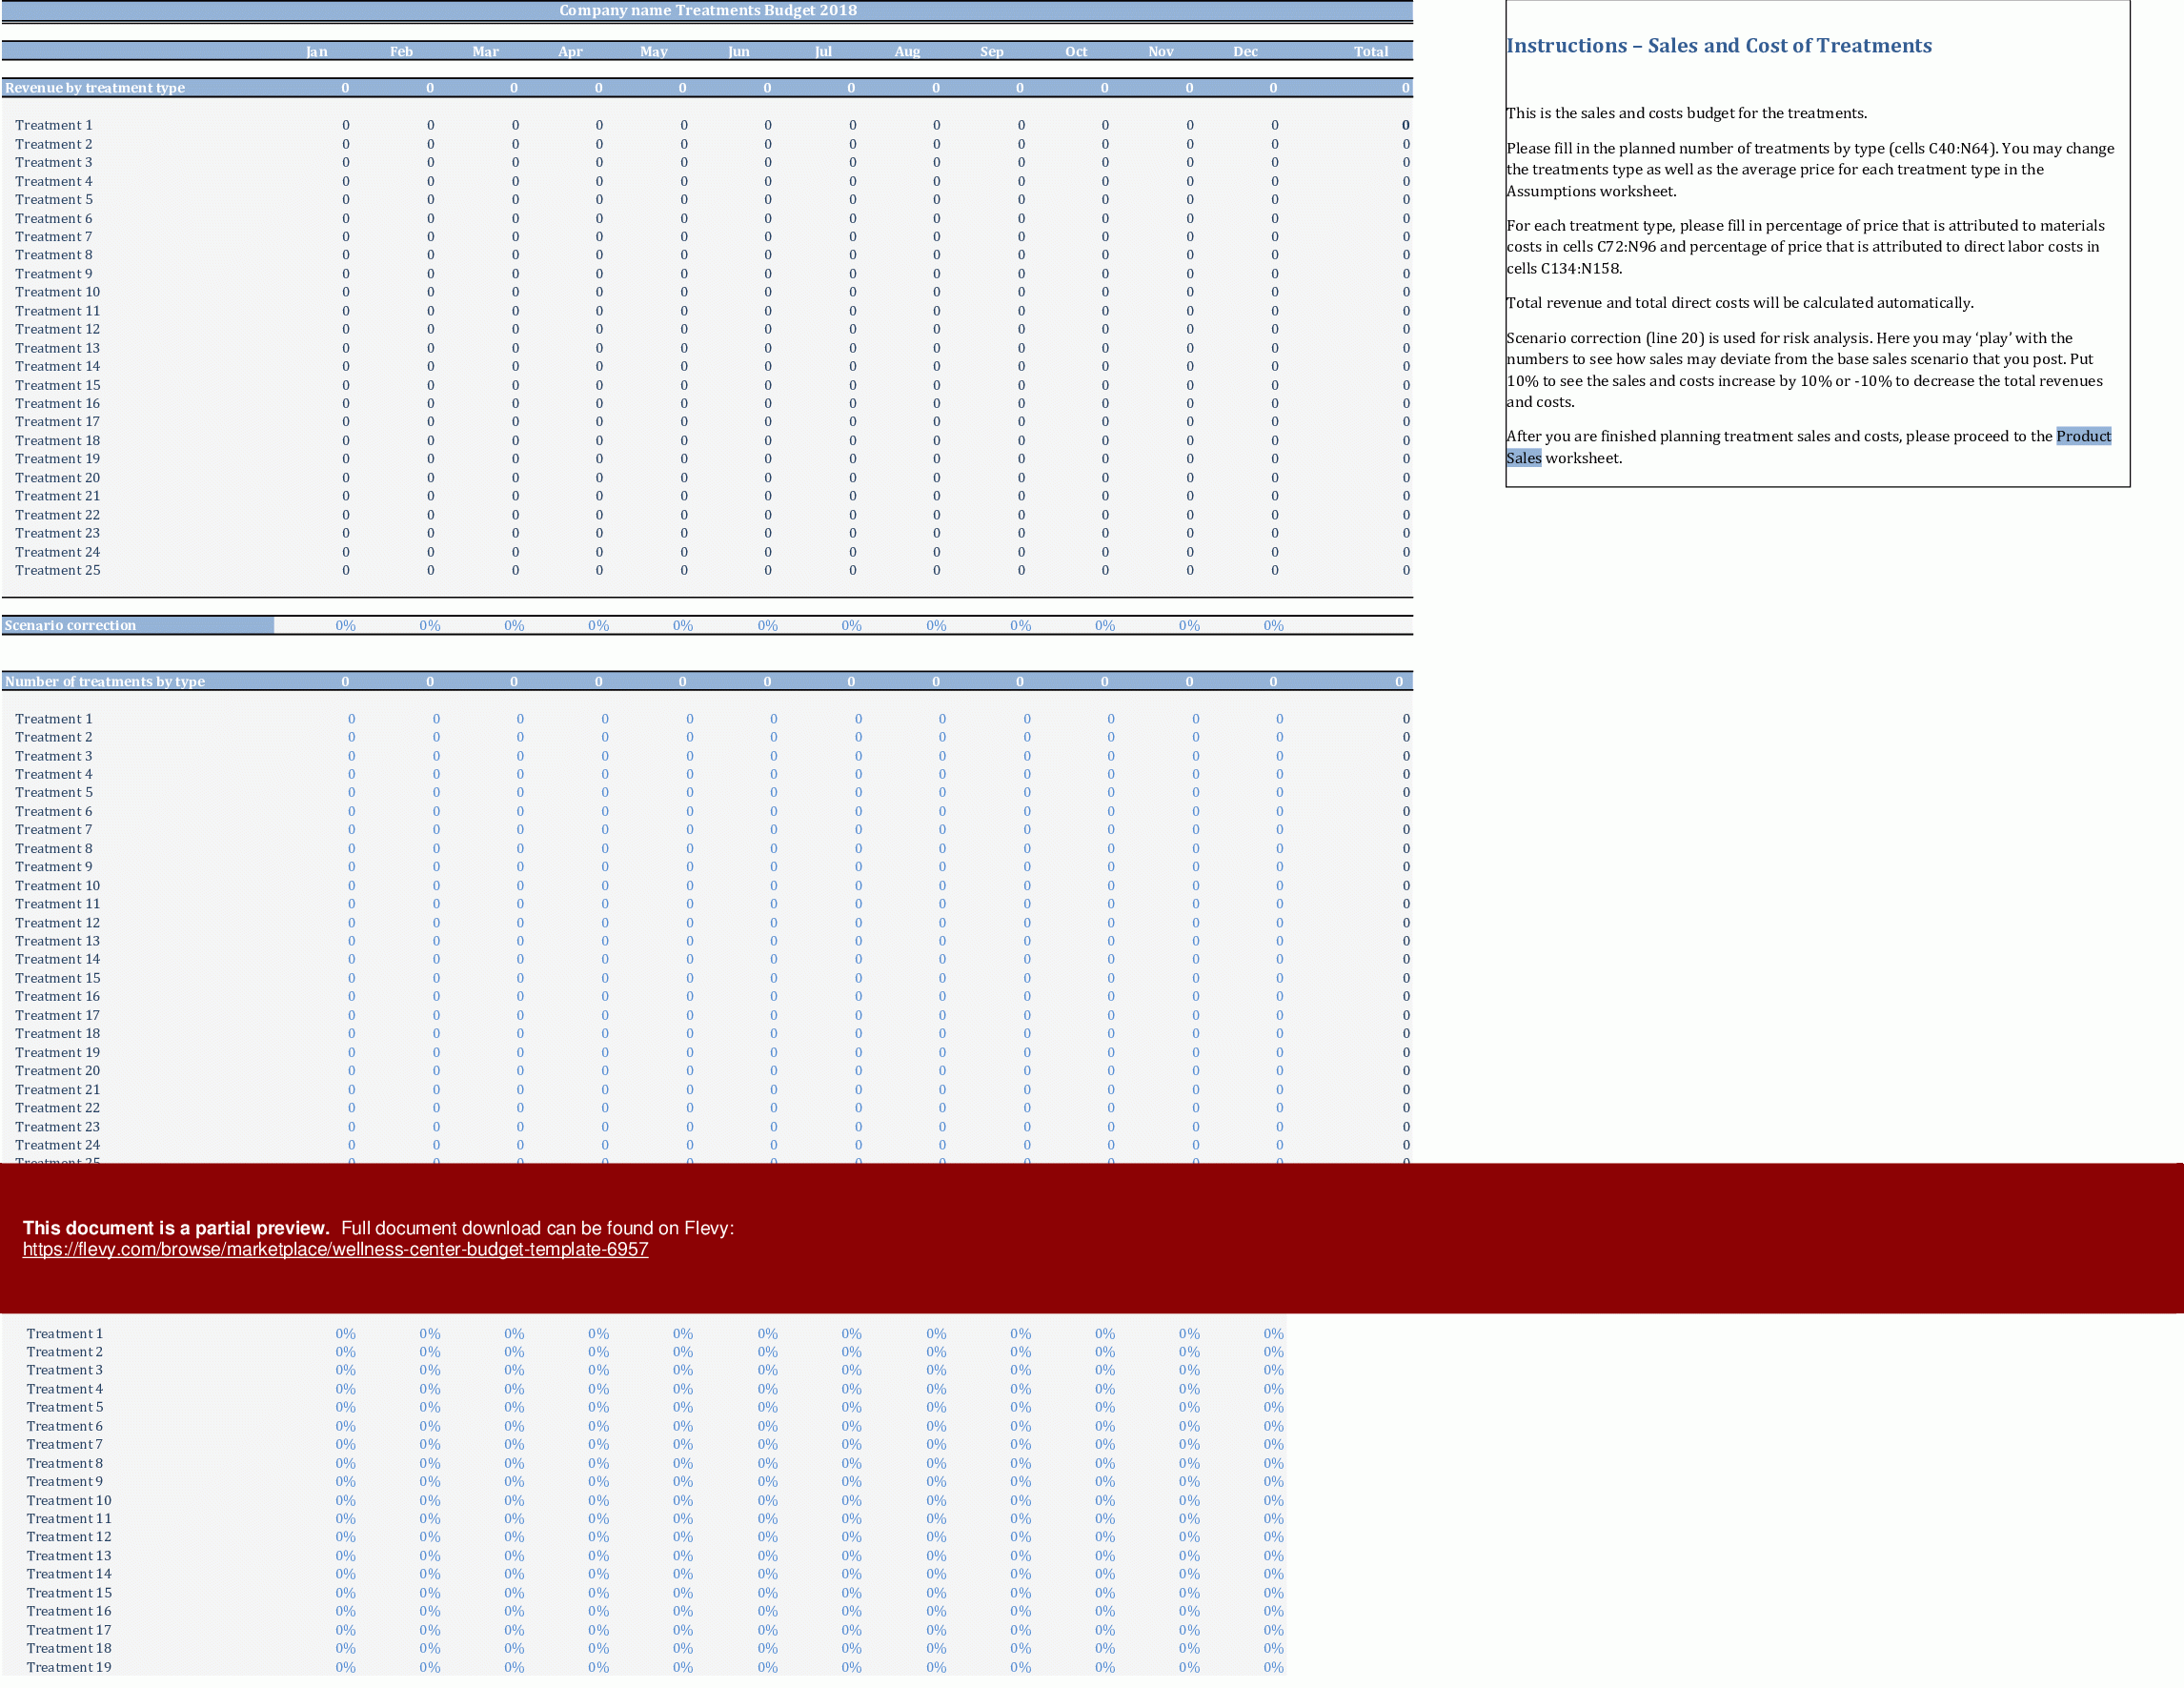Click Treatment 25 label in revenue section
2184x1688 pixels.
tap(57, 570)
